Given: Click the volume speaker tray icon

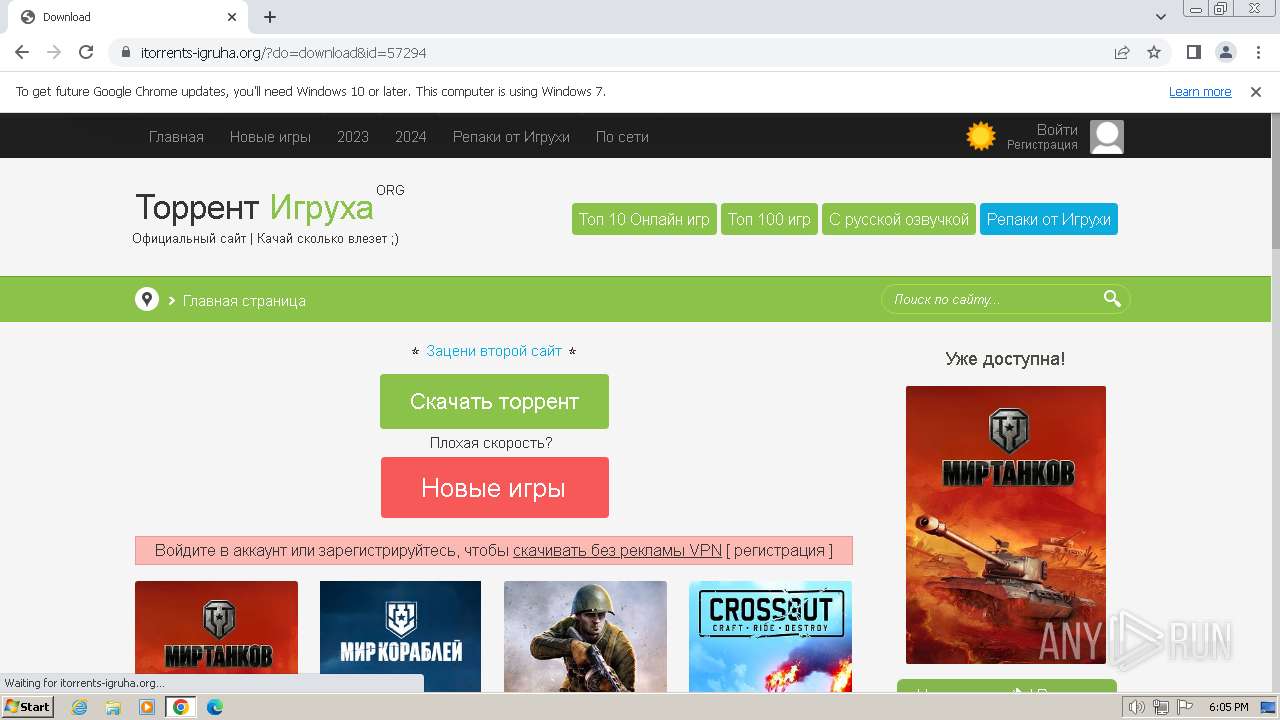Looking at the screenshot, I should pos(1137,707).
